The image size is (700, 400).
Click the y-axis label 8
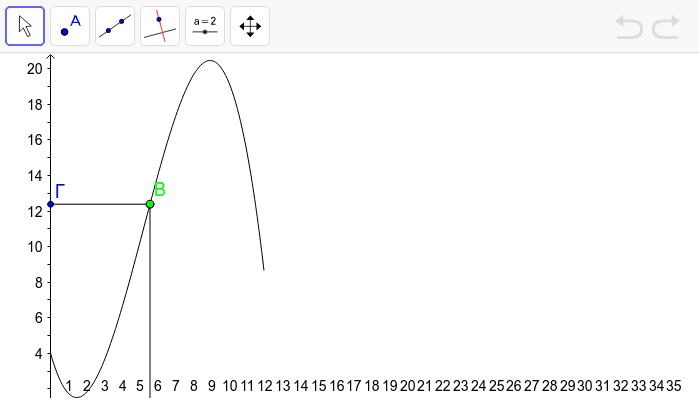pyautogui.click(x=39, y=283)
